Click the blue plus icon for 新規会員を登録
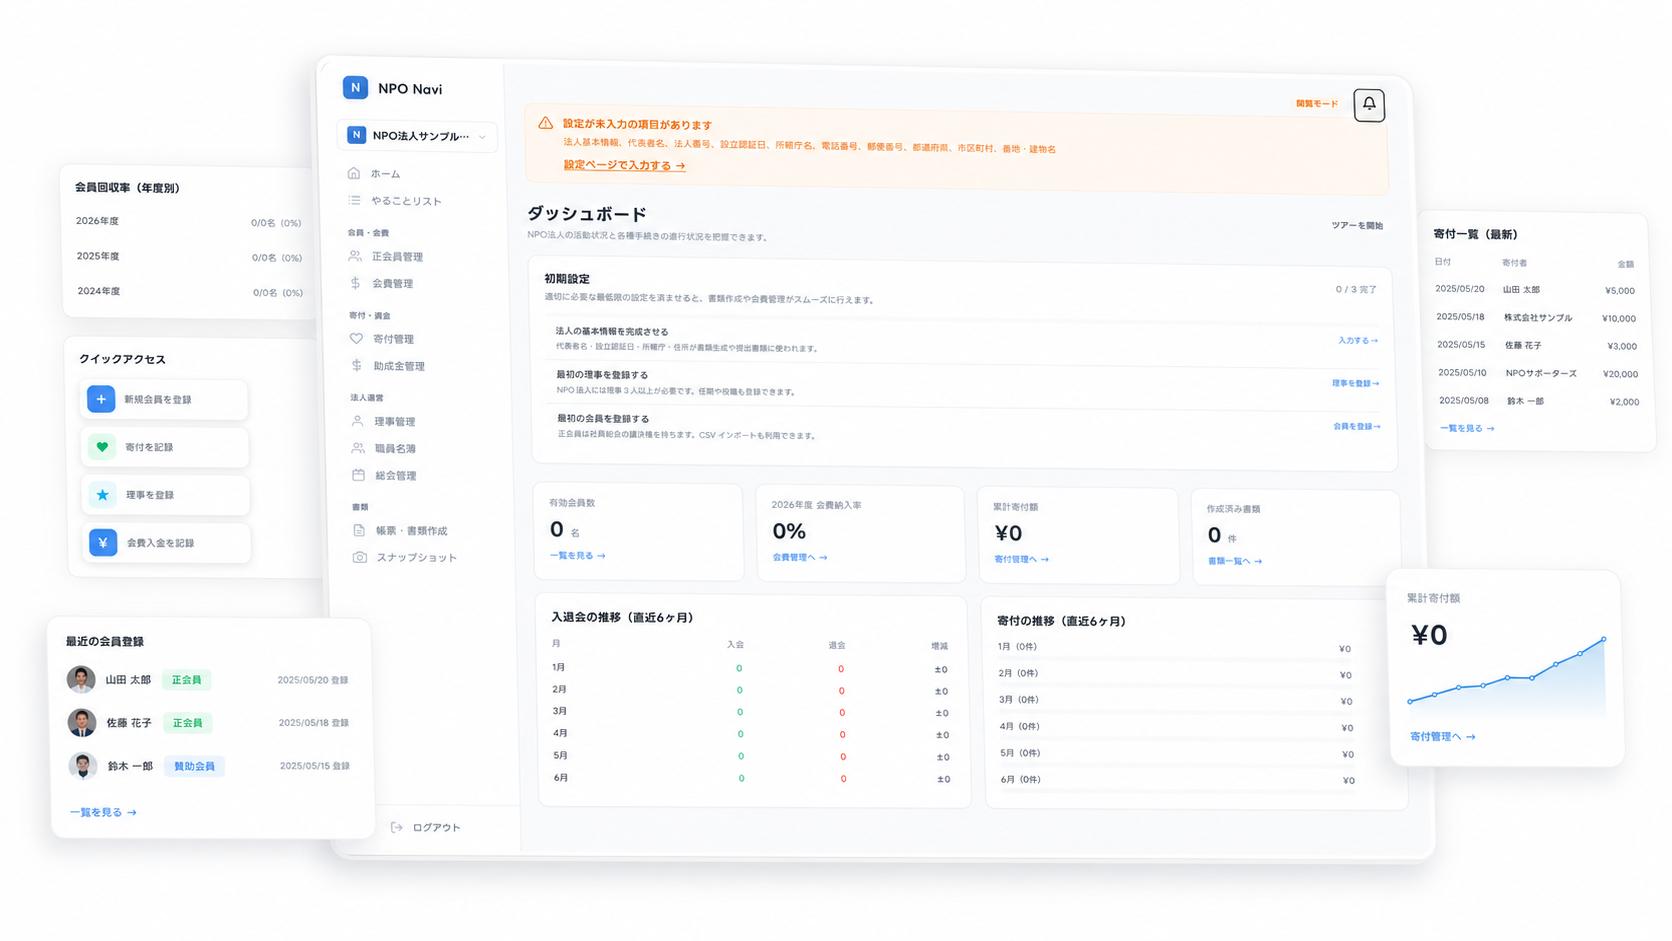 pos(101,399)
